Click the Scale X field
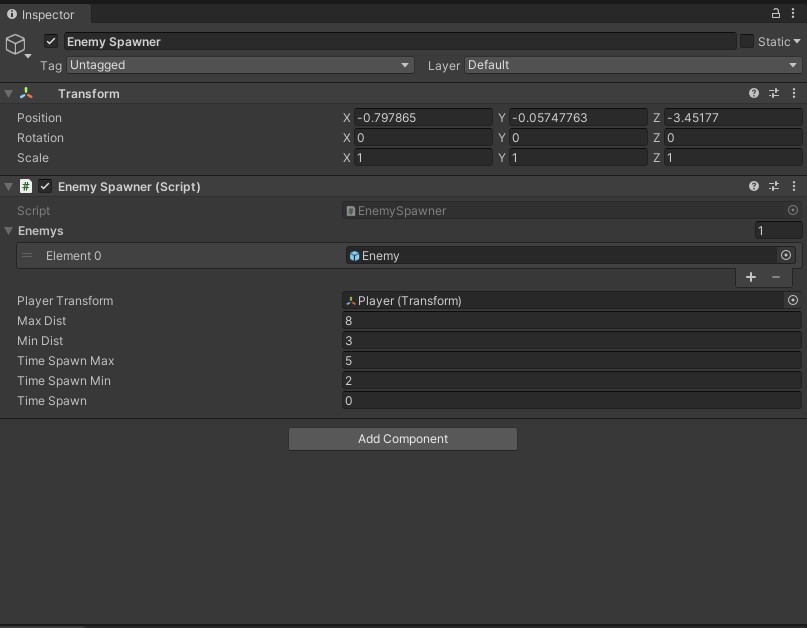This screenshot has width=807, height=628. (423, 158)
